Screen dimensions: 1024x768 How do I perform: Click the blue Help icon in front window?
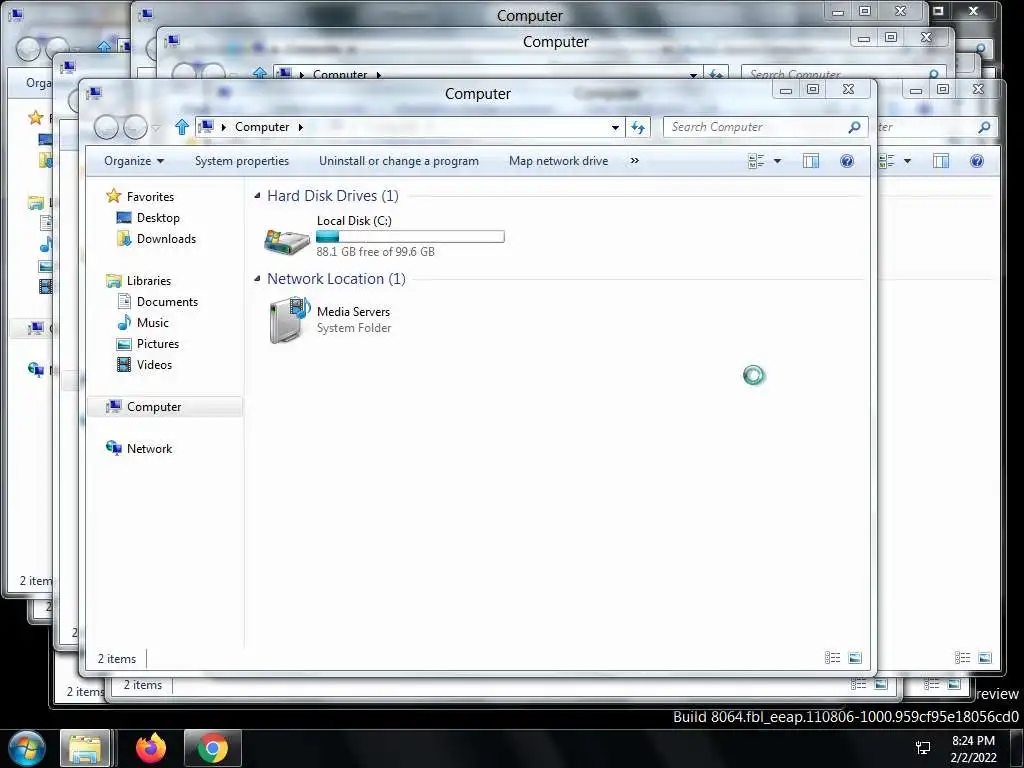tap(846, 161)
